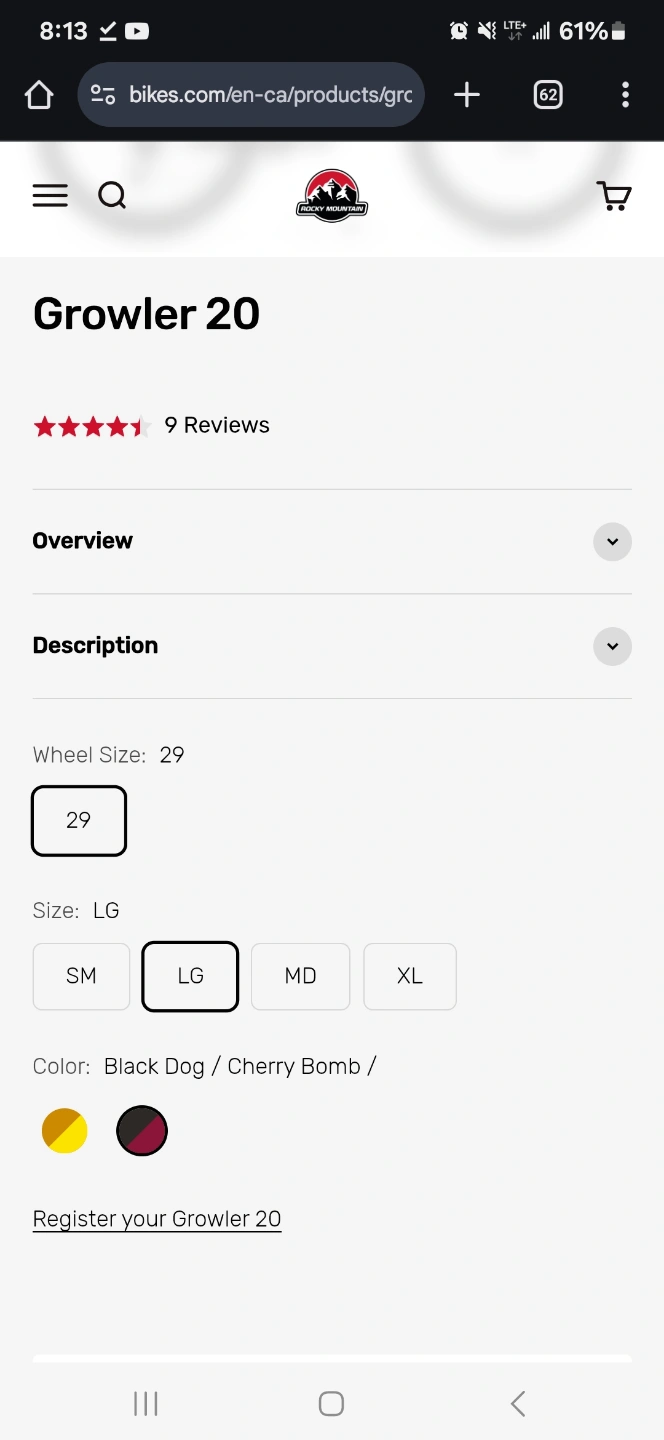Open Register your Growler 20 link
Viewport: 664px width, 1440px height.
pos(157,1219)
